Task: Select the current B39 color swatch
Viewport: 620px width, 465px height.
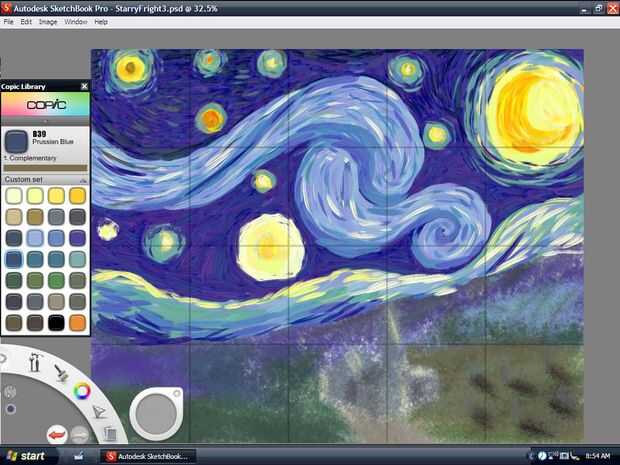Action: pyautogui.click(x=16, y=142)
